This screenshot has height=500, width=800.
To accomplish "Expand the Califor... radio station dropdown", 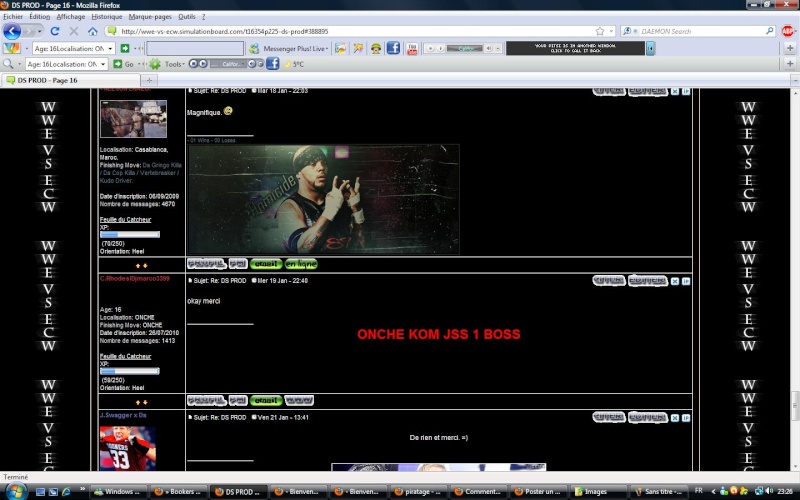I will tap(244, 64).
